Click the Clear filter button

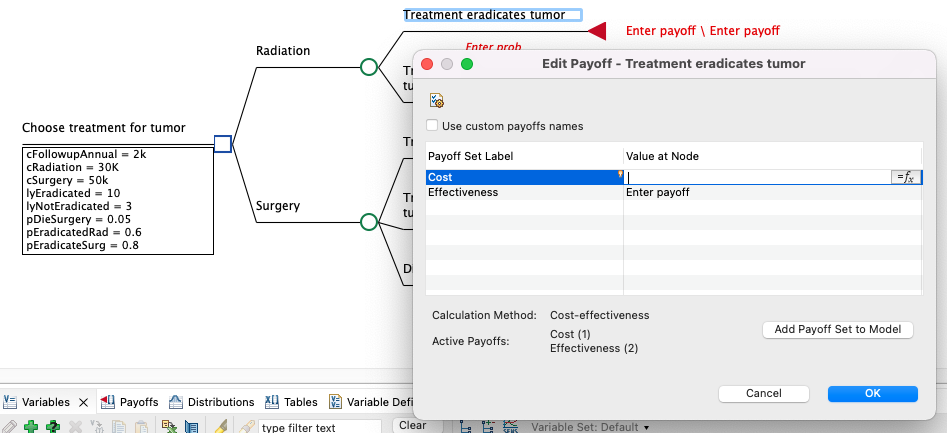click(412, 426)
